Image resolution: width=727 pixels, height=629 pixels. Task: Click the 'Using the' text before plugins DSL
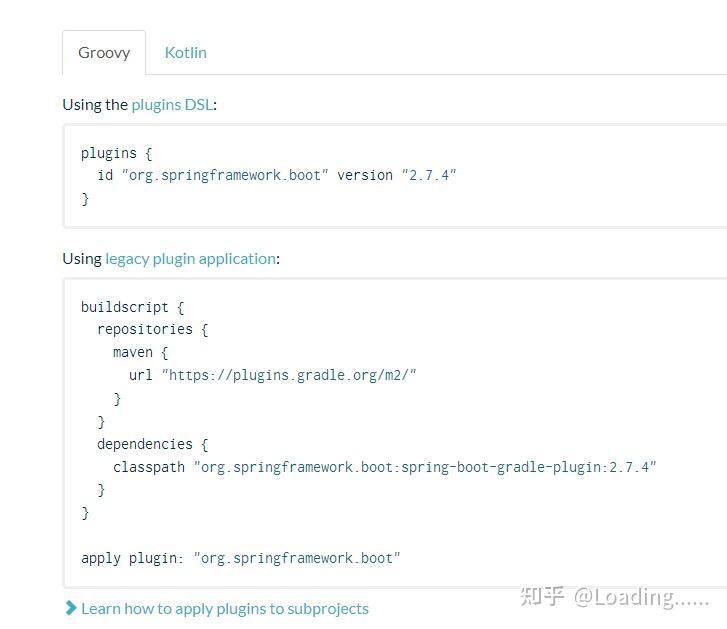point(95,104)
